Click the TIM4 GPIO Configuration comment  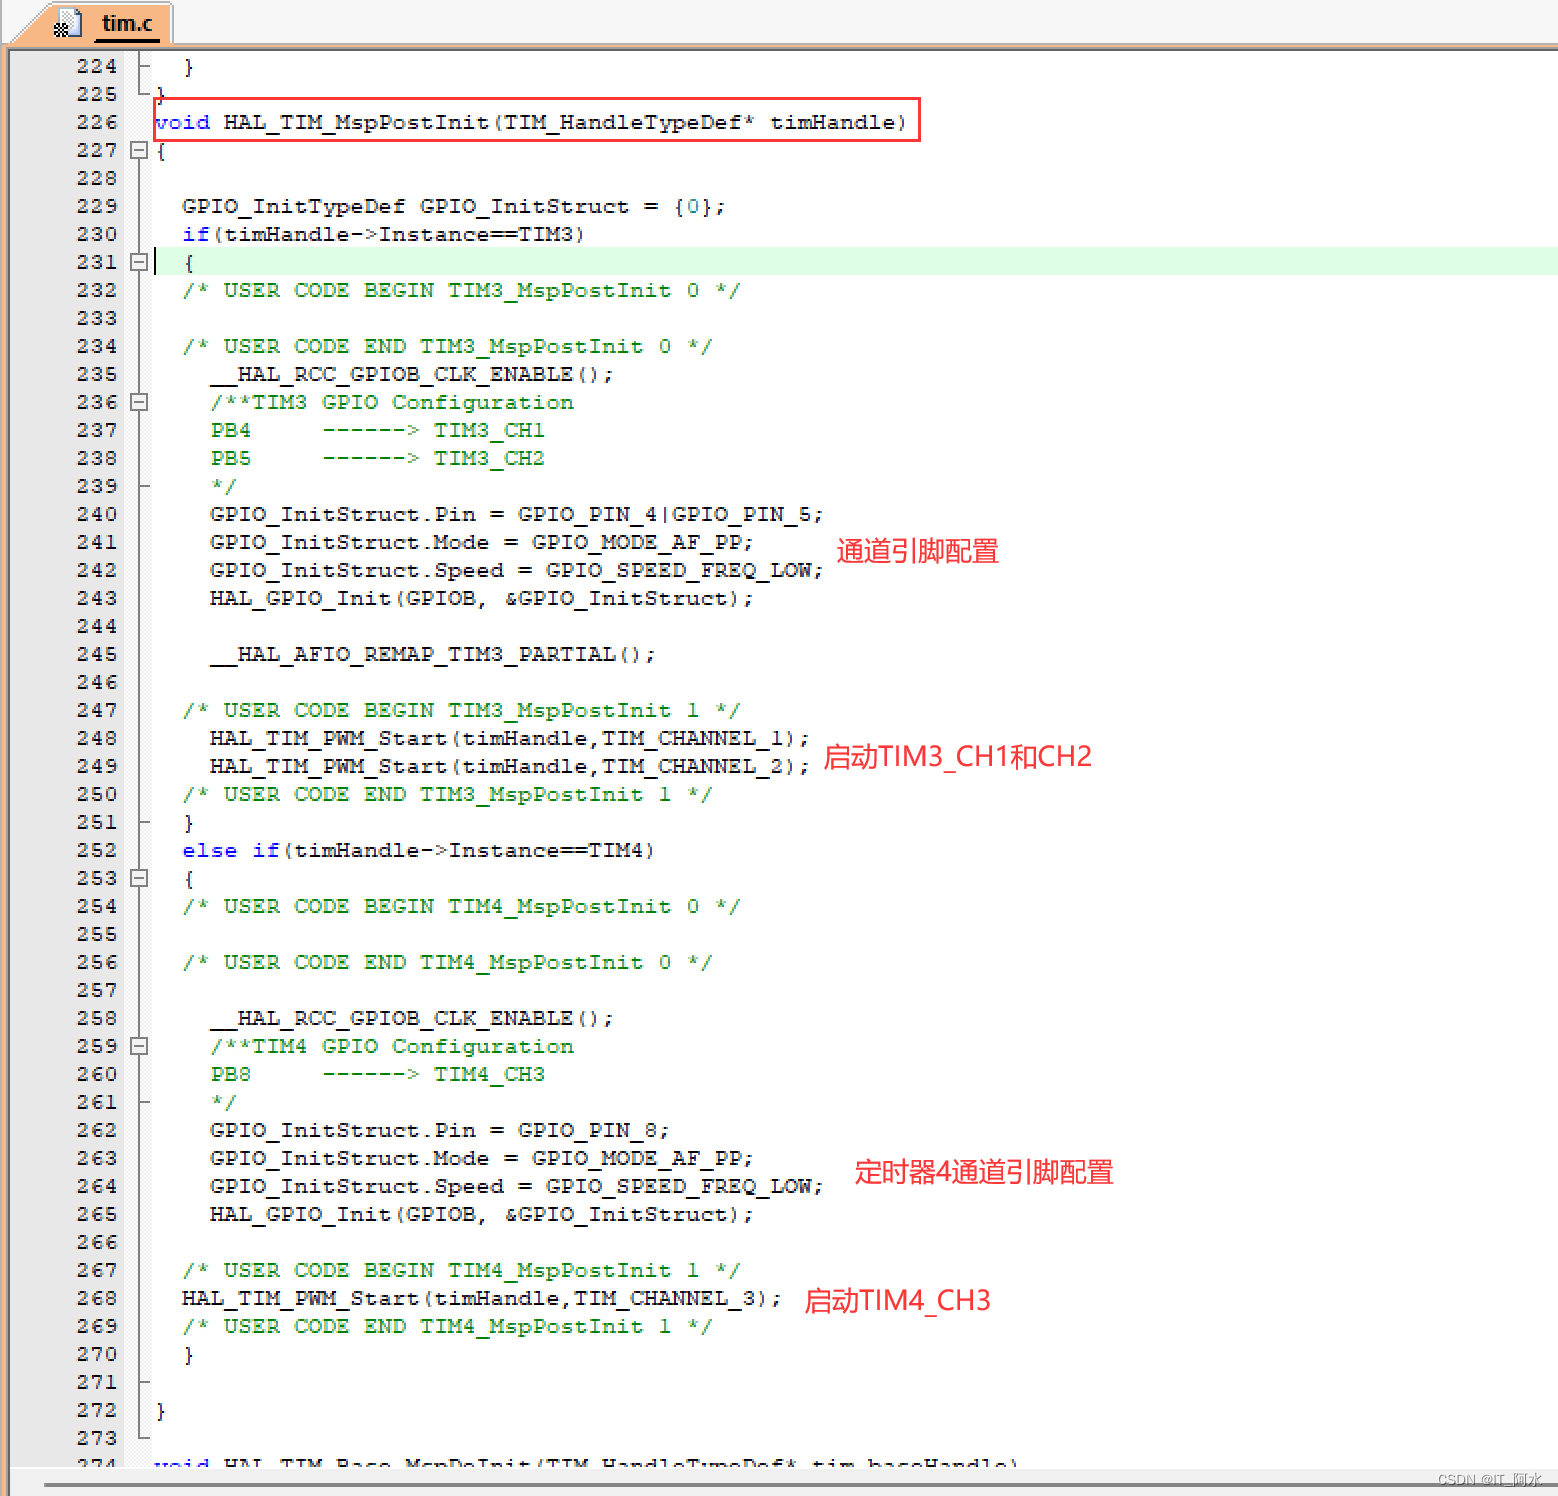(x=392, y=1046)
